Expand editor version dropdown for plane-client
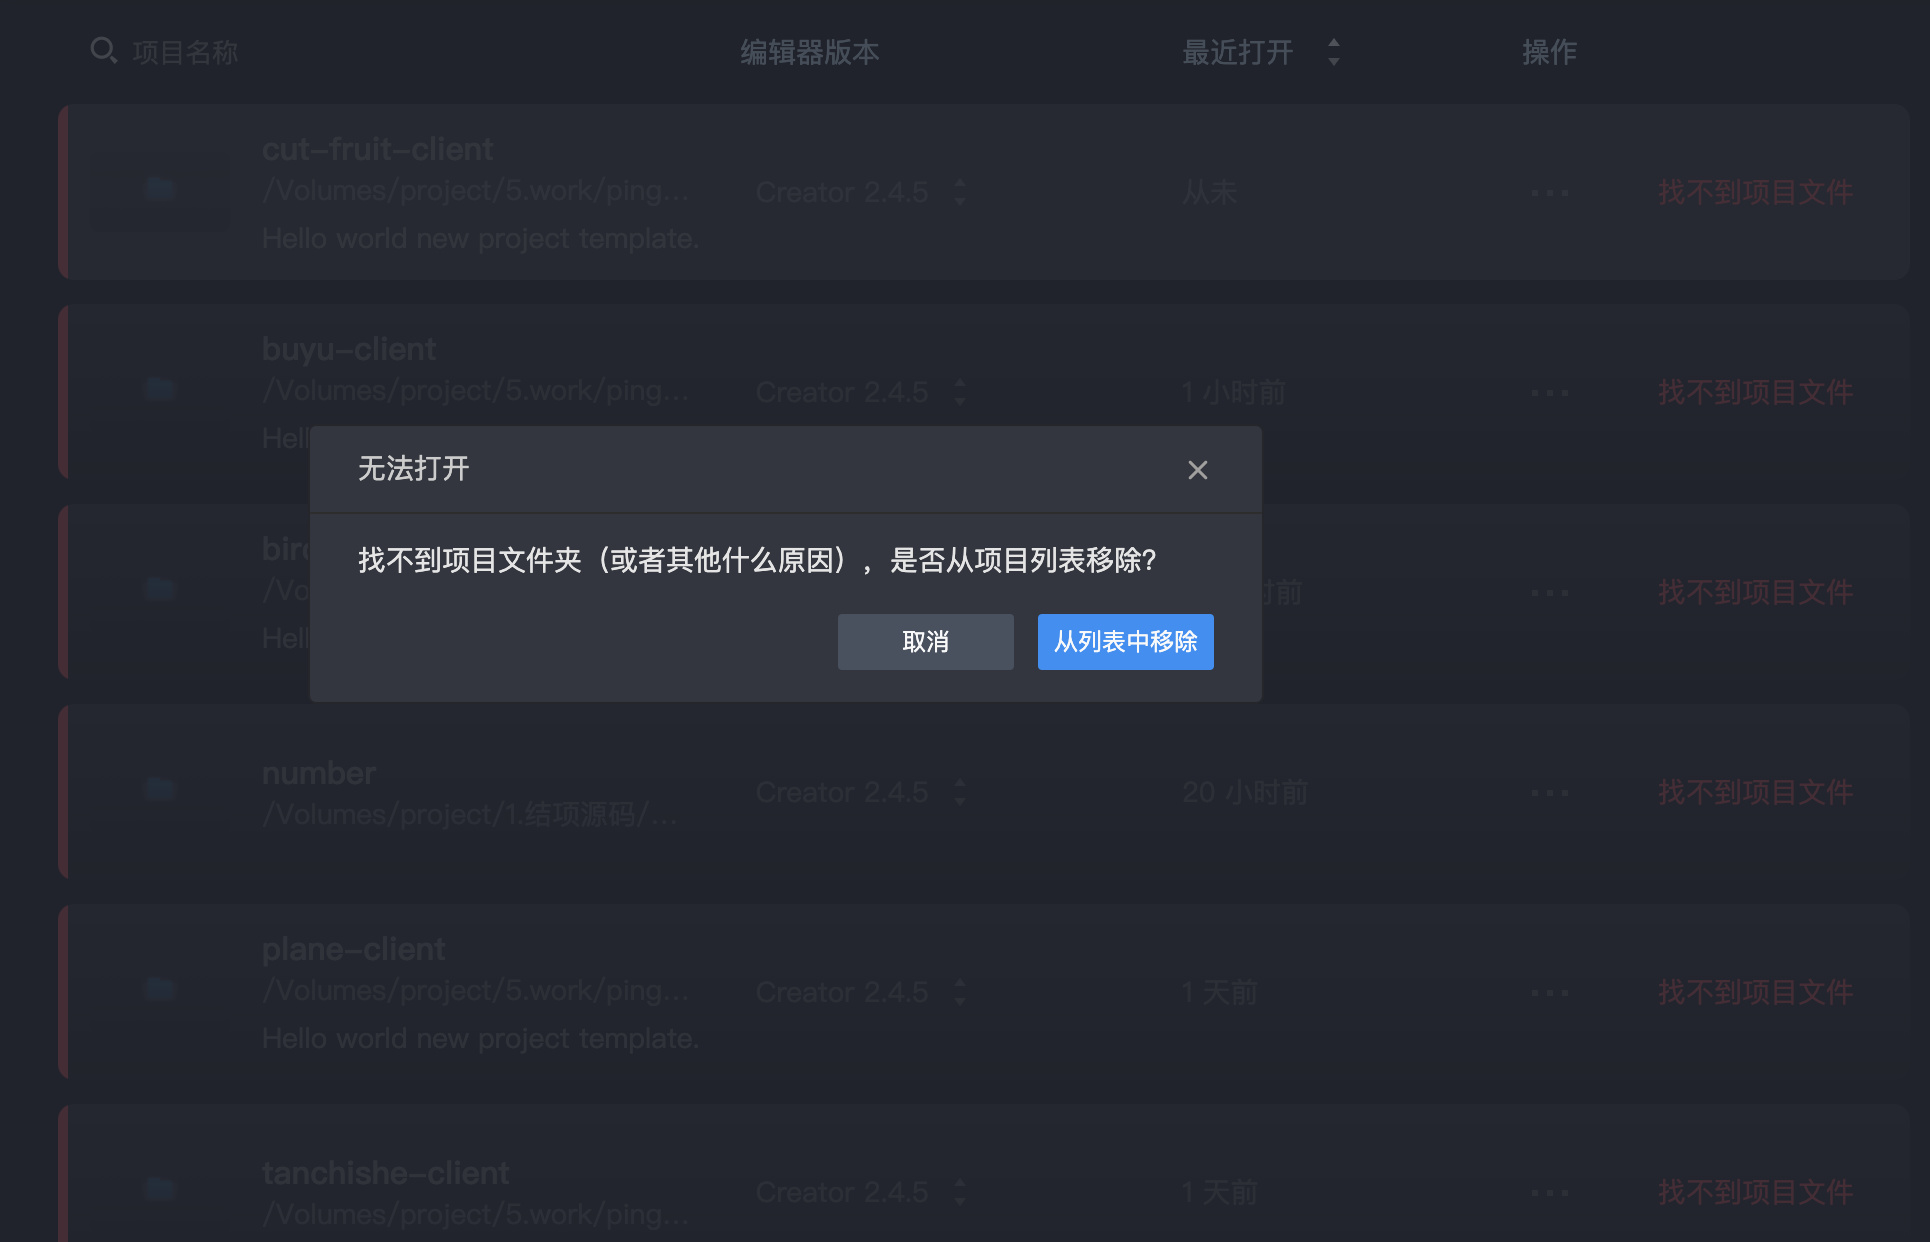The width and height of the screenshot is (1930, 1242). click(959, 992)
